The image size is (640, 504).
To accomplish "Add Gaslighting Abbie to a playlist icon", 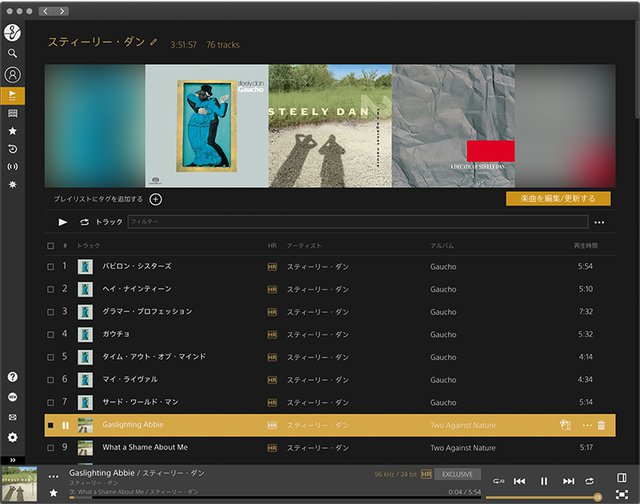I will click(566, 425).
